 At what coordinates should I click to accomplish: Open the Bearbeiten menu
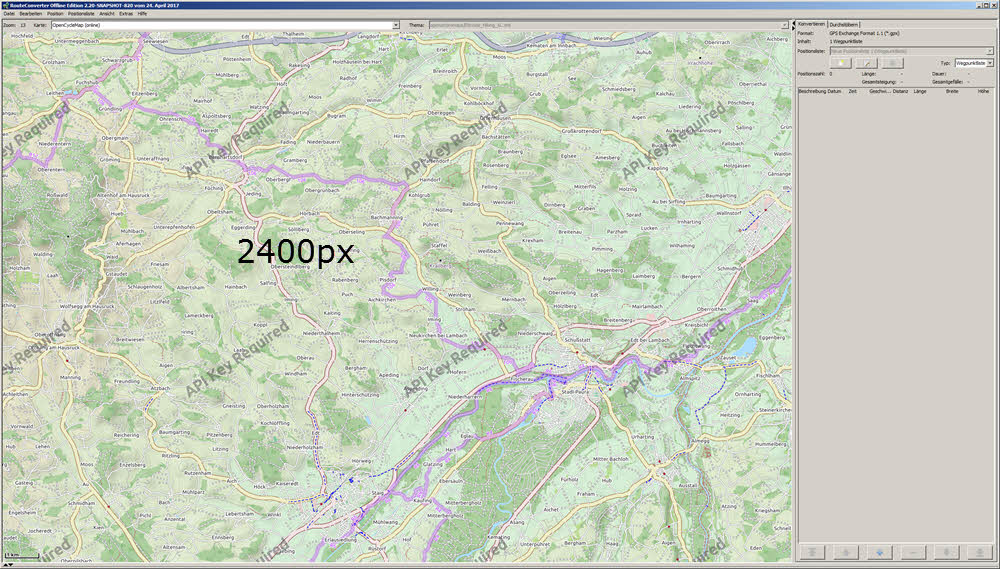click(x=31, y=13)
